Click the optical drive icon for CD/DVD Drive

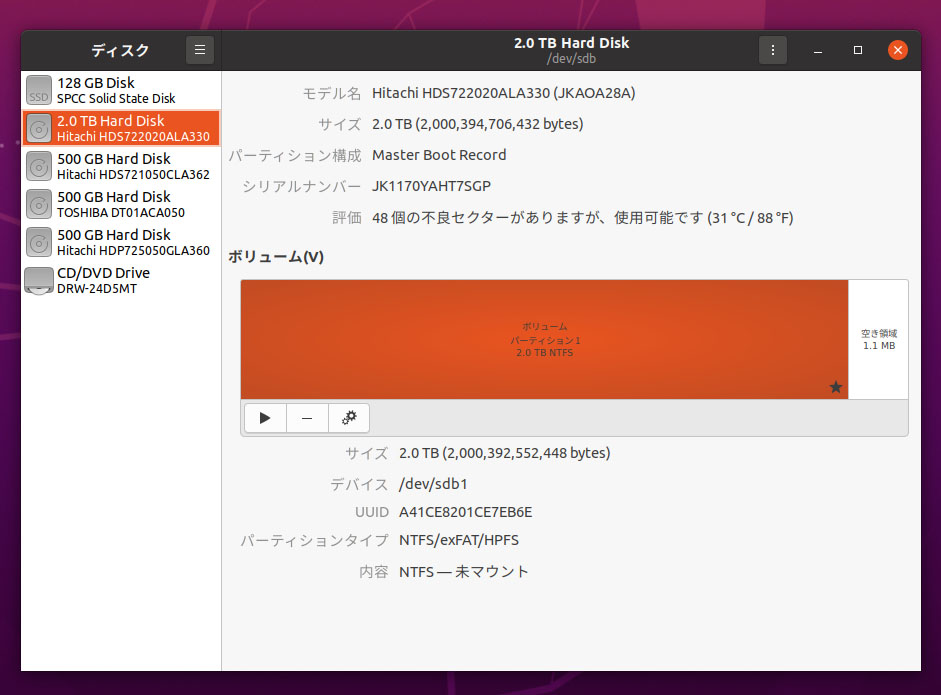click(x=39, y=281)
